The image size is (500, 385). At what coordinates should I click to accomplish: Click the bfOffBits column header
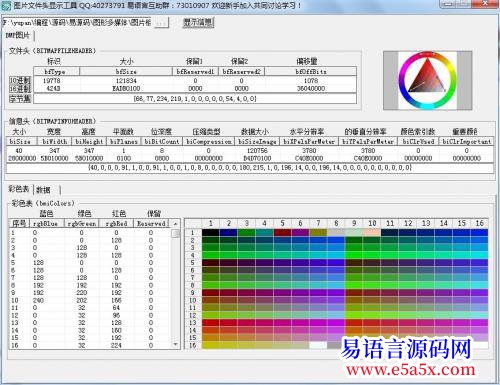(311, 71)
